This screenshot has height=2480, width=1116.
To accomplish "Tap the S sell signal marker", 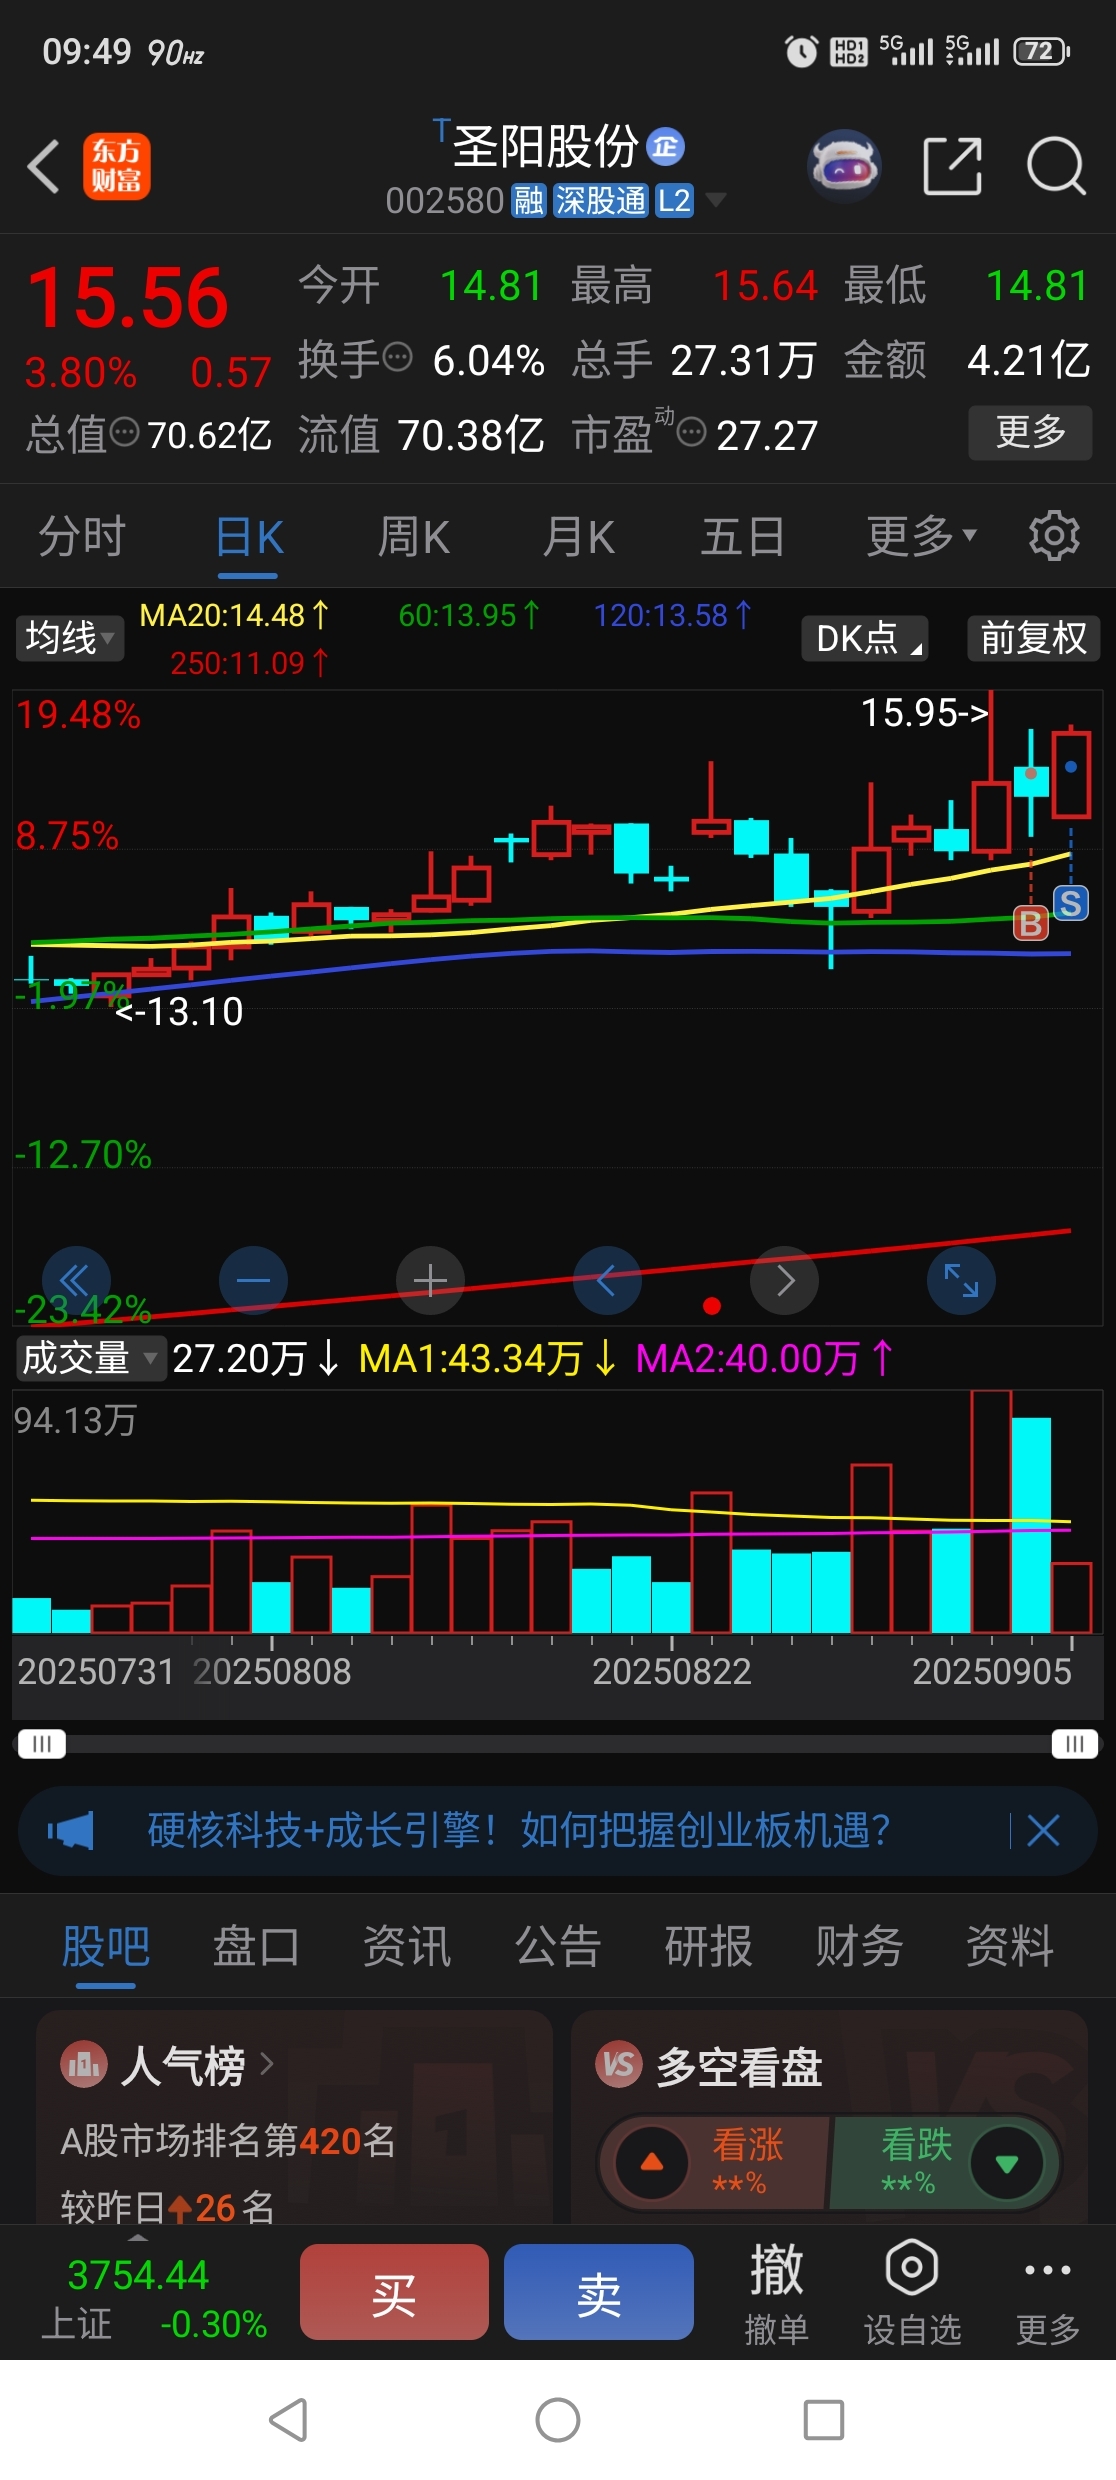I will click(x=1071, y=903).
